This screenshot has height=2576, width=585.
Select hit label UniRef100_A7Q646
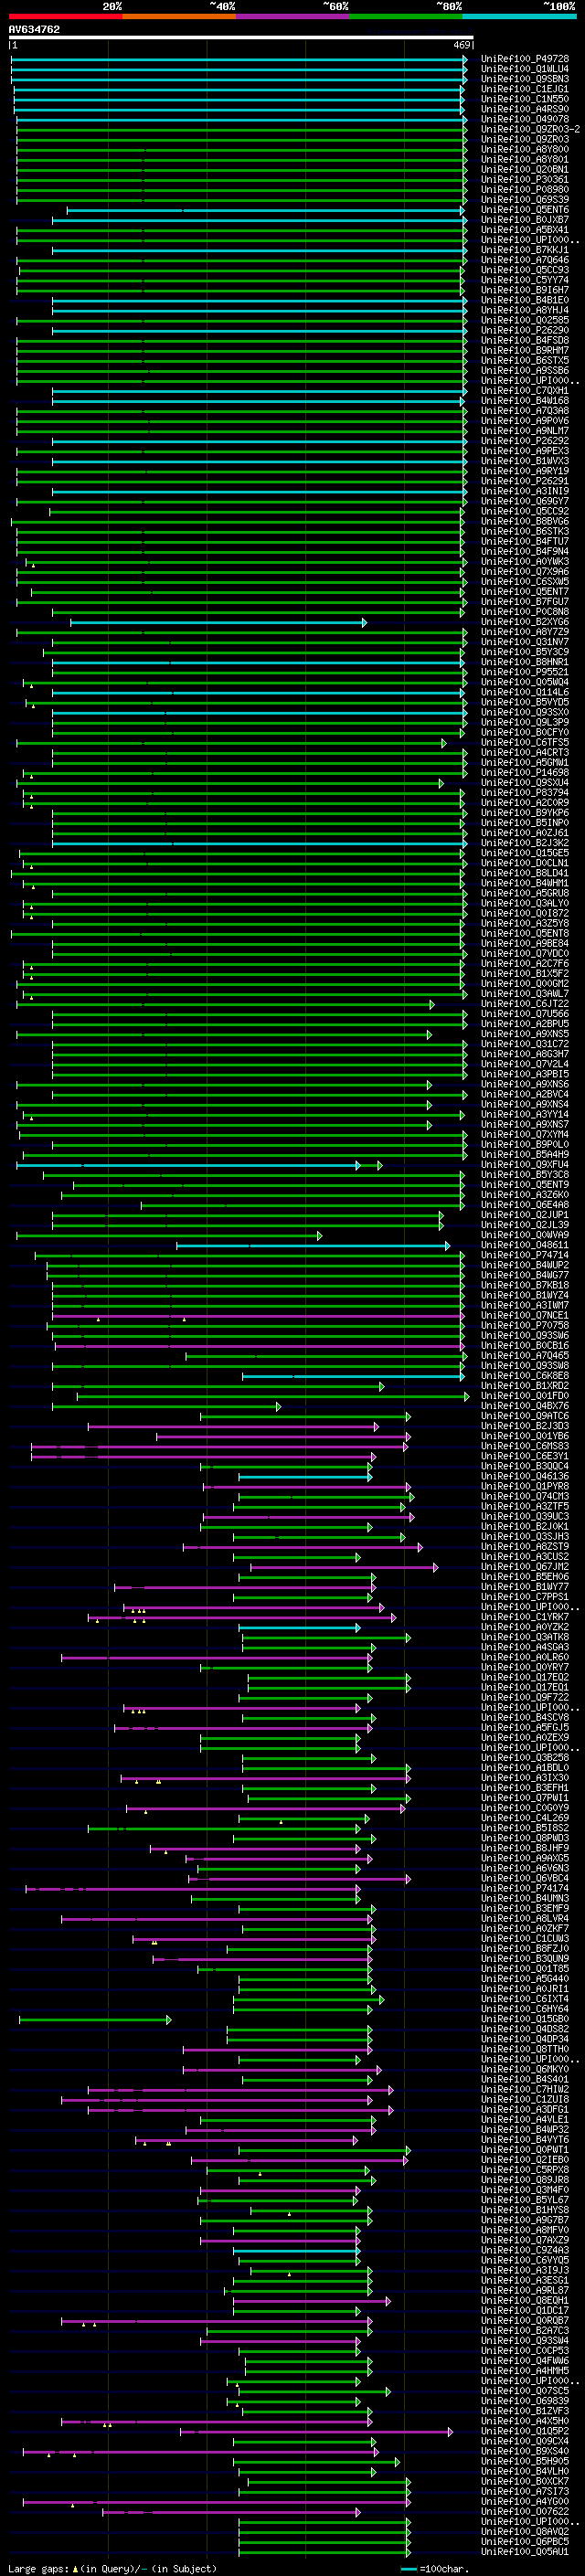[x=525, y=260]
